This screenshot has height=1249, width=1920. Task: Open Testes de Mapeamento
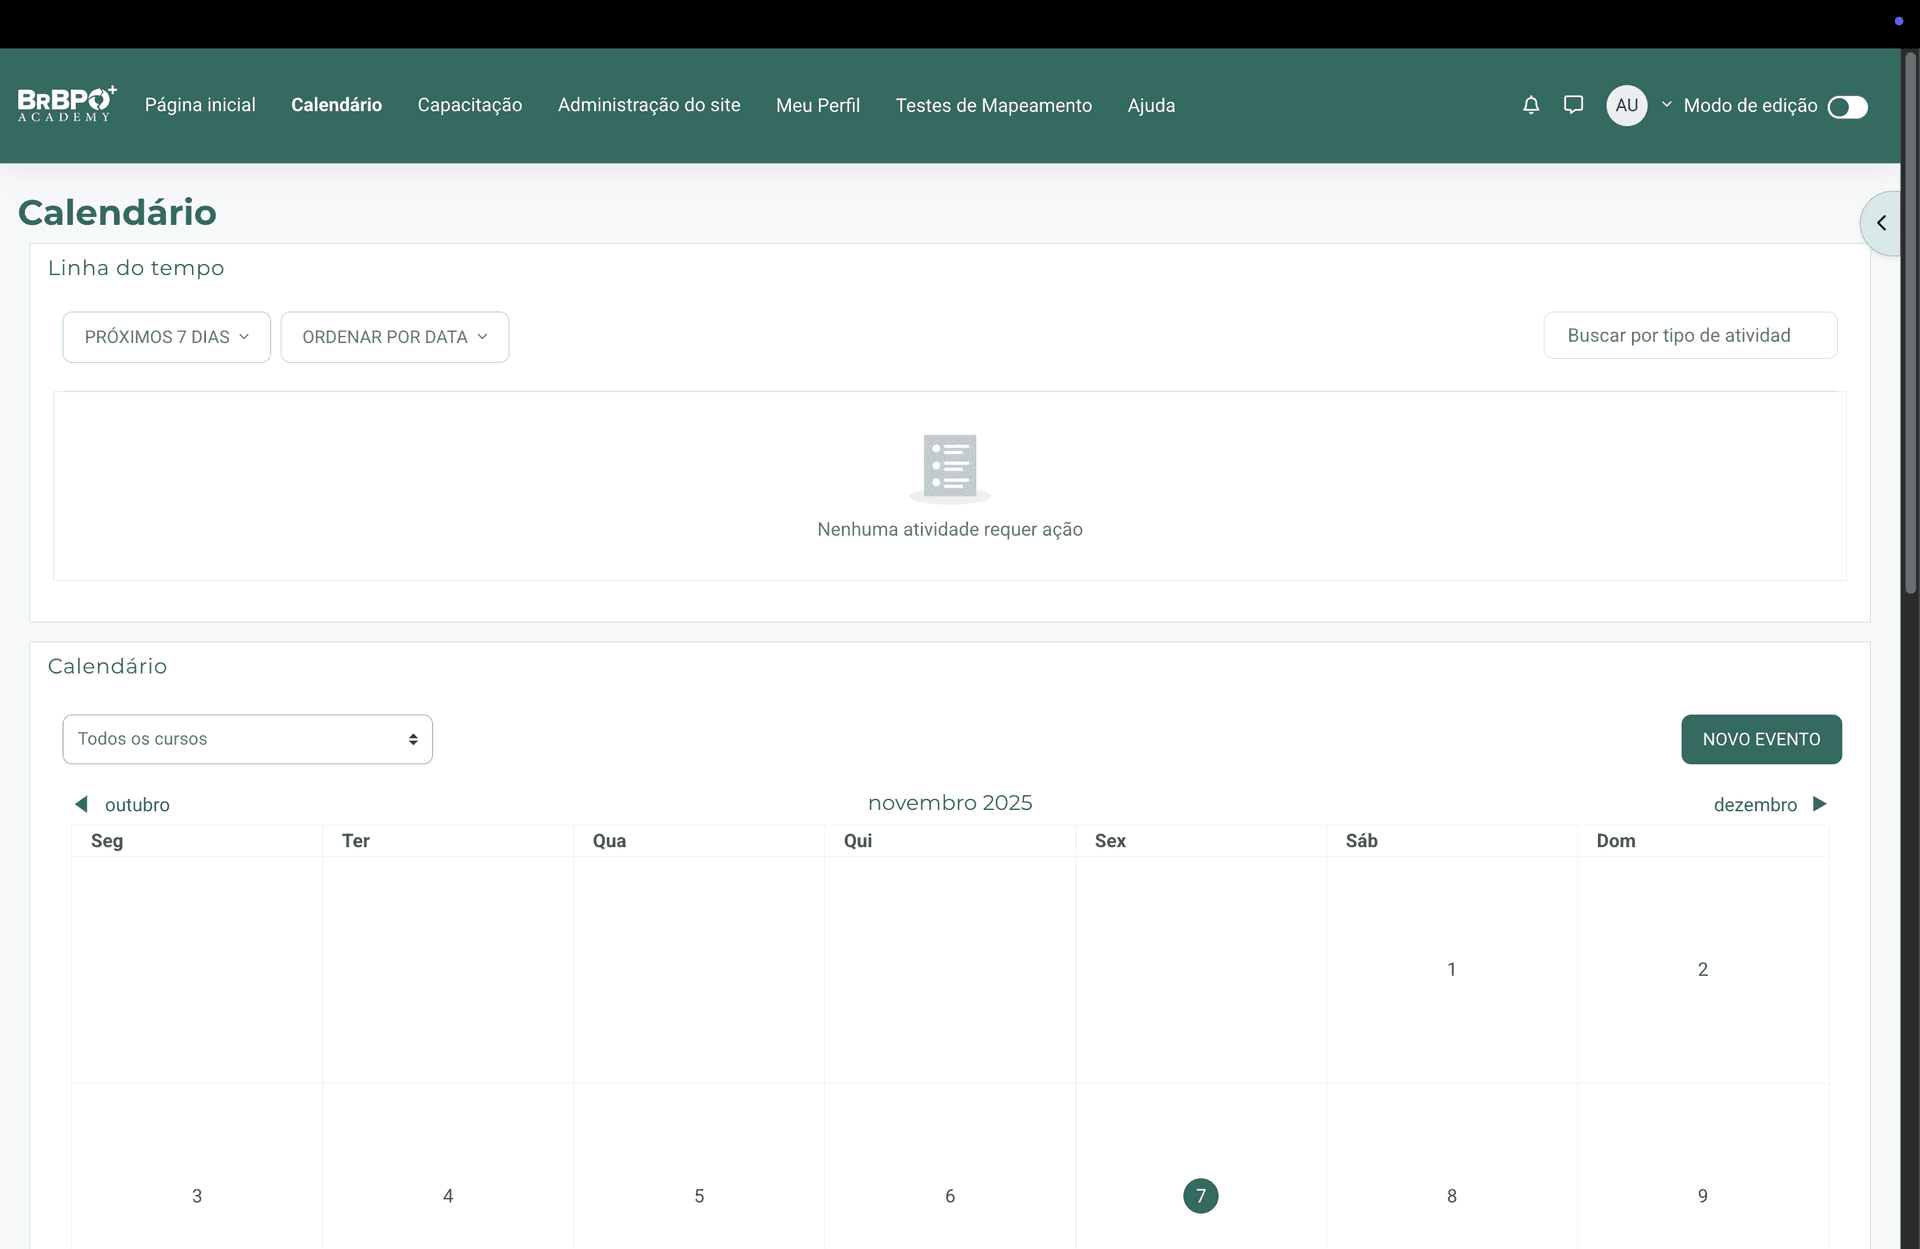click(993, 105)
